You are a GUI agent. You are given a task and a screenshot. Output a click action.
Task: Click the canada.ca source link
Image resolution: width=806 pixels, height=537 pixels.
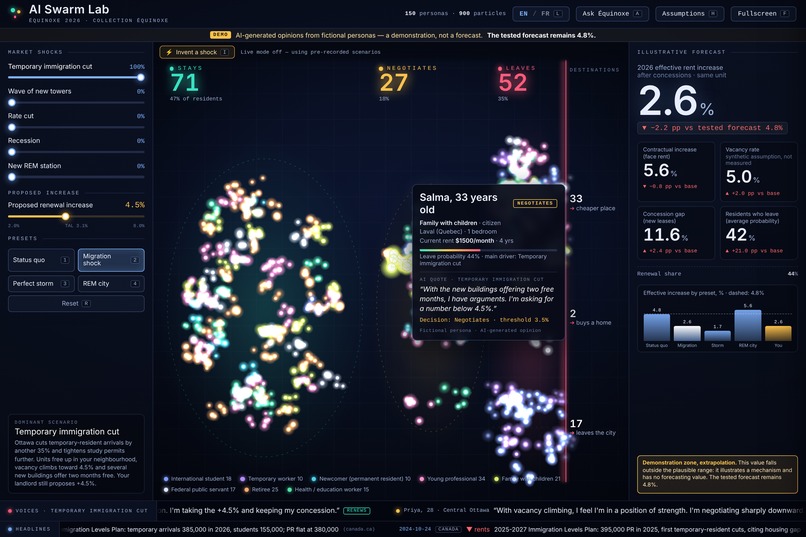[x=359, y=529]
